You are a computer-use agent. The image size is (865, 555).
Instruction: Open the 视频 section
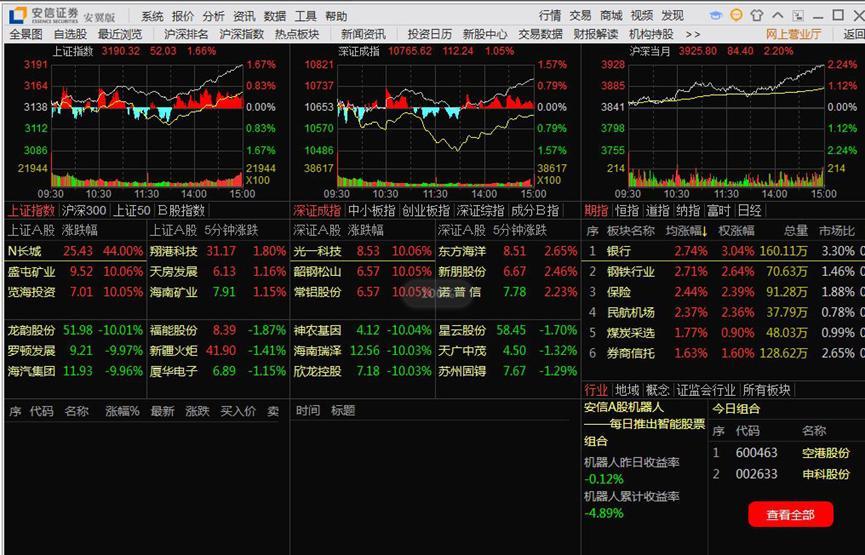tap(642, 15)
